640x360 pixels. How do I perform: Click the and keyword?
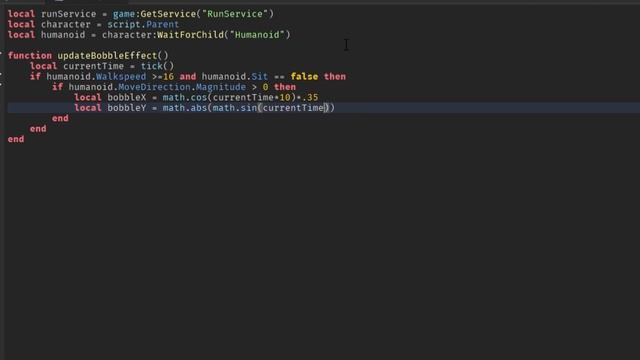(x=188, y=77)
